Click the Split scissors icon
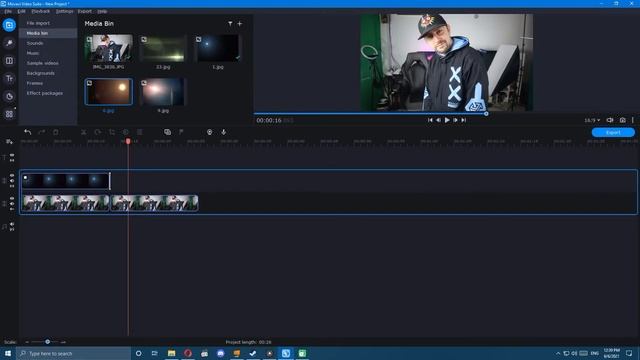Image resolution: width=640 pixels, height=360 pixels. [84, 132]
